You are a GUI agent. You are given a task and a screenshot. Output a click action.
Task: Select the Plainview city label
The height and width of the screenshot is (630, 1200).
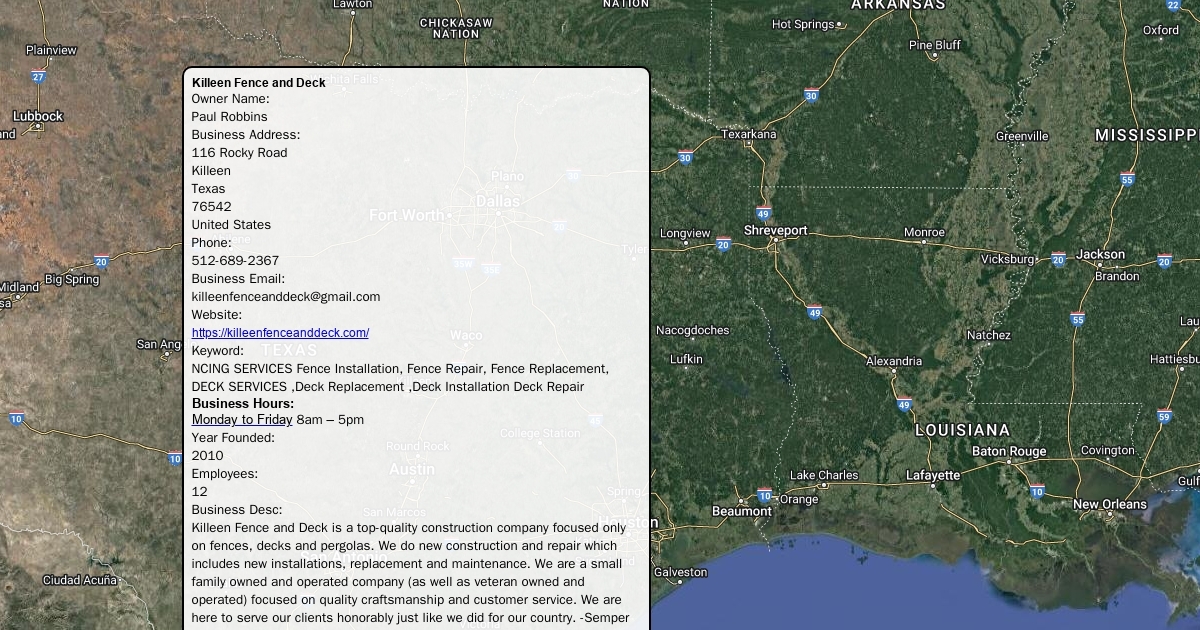51,50
